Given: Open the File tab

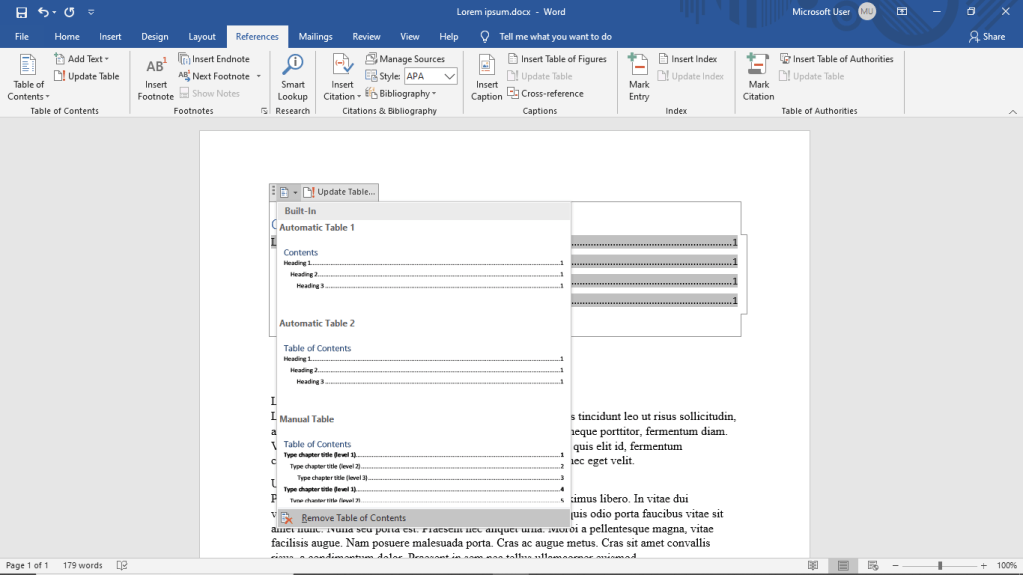Looking at the screenshot, I should (x=22, y=37).
